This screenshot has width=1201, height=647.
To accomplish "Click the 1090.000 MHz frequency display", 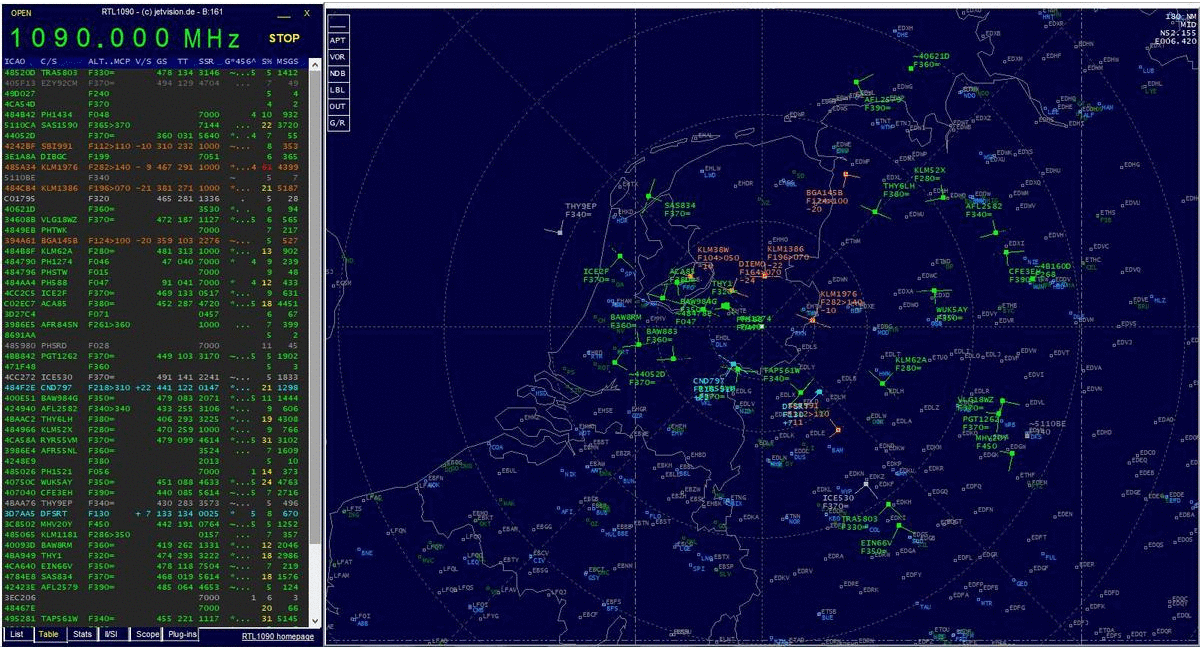I will (x=125, y=39).
